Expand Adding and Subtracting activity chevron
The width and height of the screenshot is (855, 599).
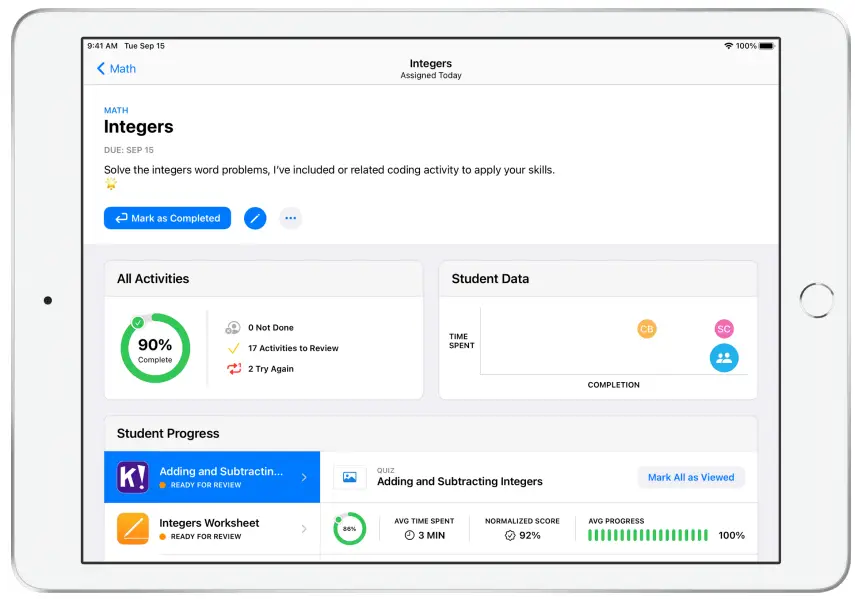(304, 477)
